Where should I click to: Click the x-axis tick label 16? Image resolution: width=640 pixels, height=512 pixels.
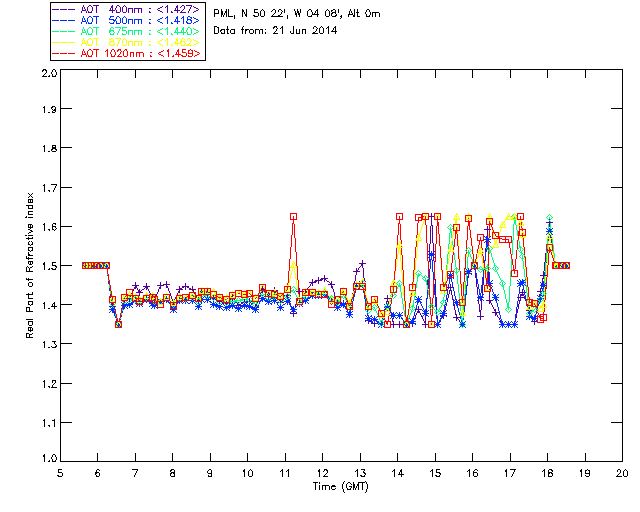pyautogui.click(x=473, y=473)
